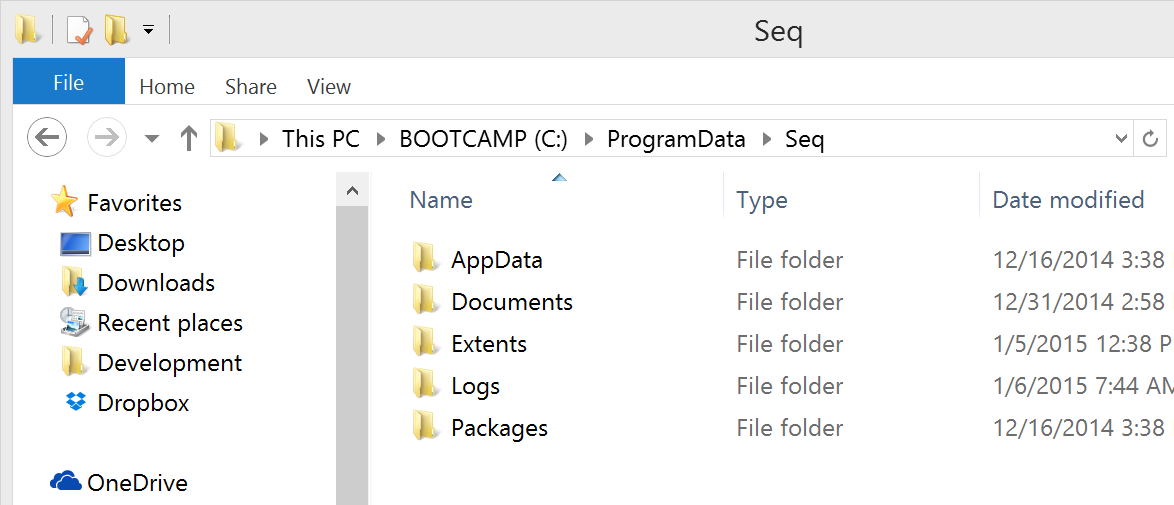Image resolution: width=1174 pixels, height=505 pixels.
Task: Click the Forward navigation arrow
Action: [x=107, y=138]
